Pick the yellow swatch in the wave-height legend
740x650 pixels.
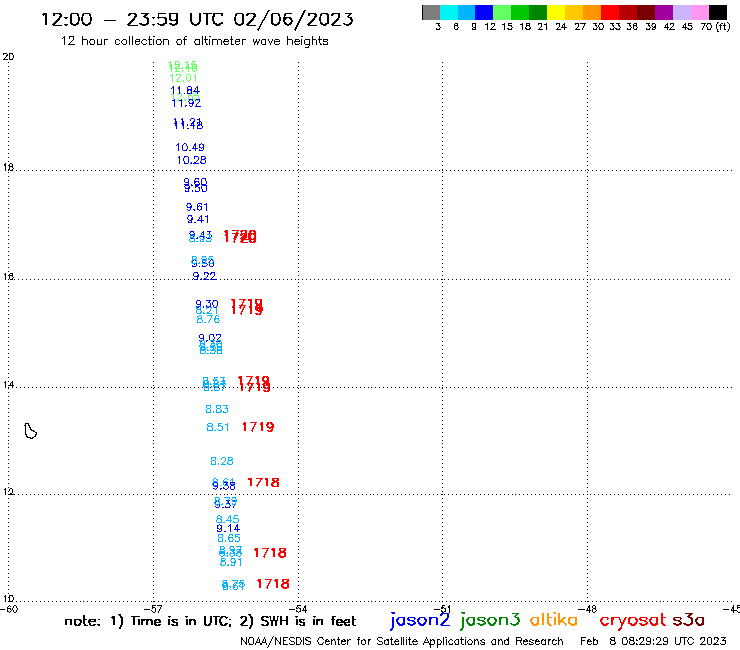coord(556,12)
